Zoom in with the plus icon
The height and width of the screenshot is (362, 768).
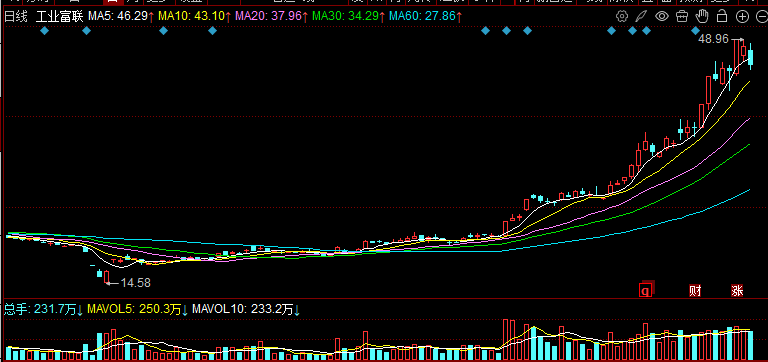pos(743,16)
